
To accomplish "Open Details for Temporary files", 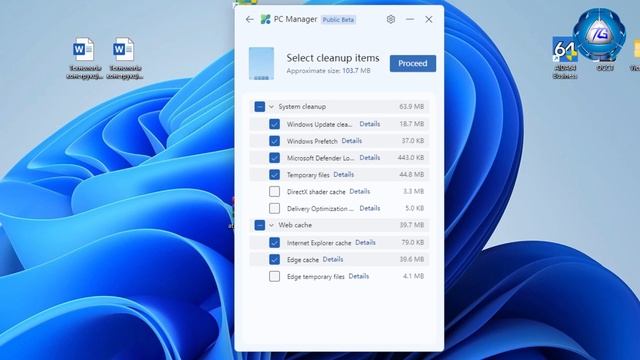I will (344, 174).
